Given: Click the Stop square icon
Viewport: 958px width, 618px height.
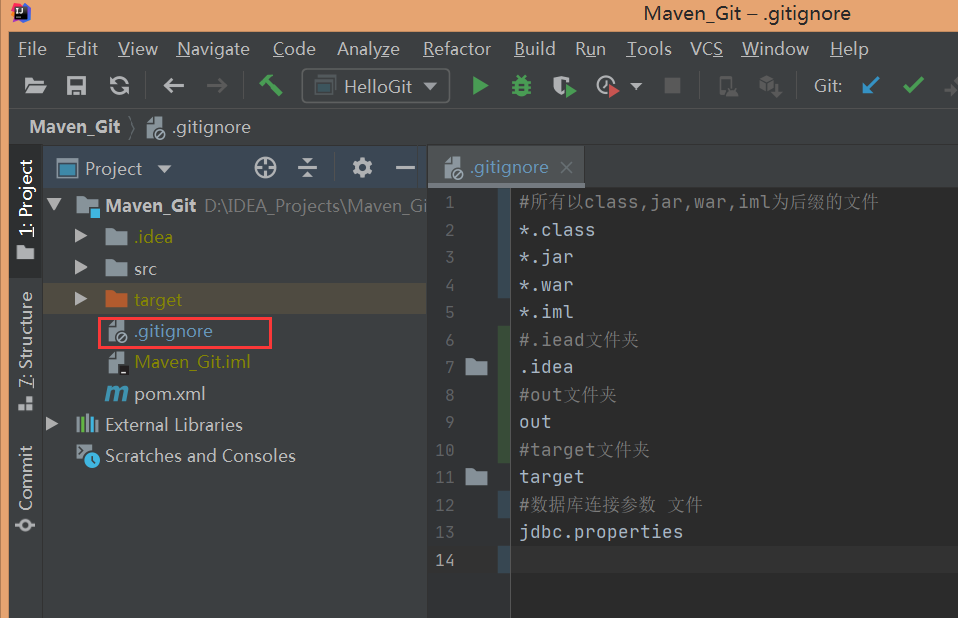Looking at the screenshot, I should (672, 85).
